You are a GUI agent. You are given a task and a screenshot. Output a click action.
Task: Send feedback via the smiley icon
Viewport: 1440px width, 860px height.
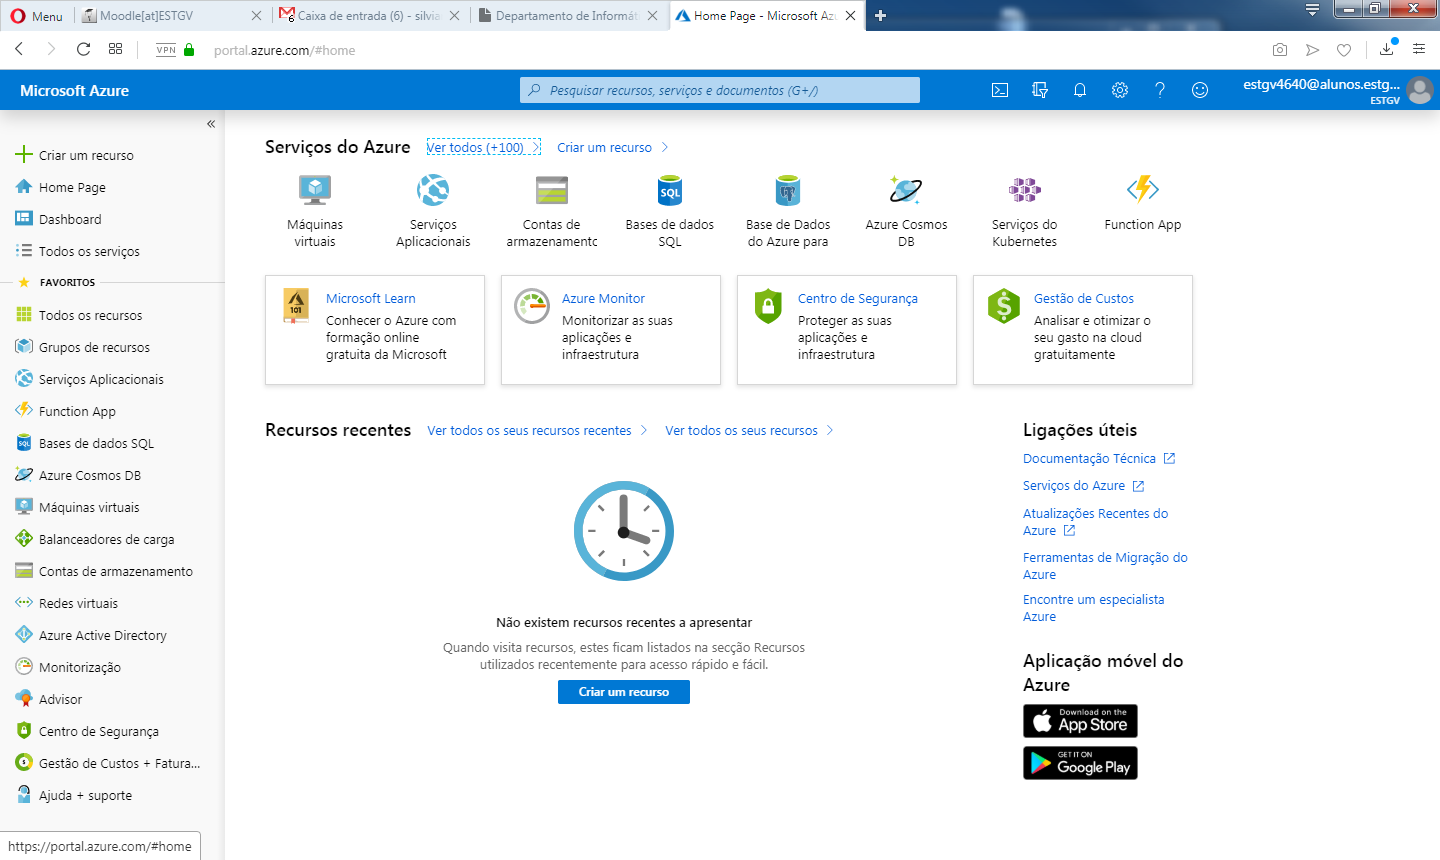[1200, 90]
